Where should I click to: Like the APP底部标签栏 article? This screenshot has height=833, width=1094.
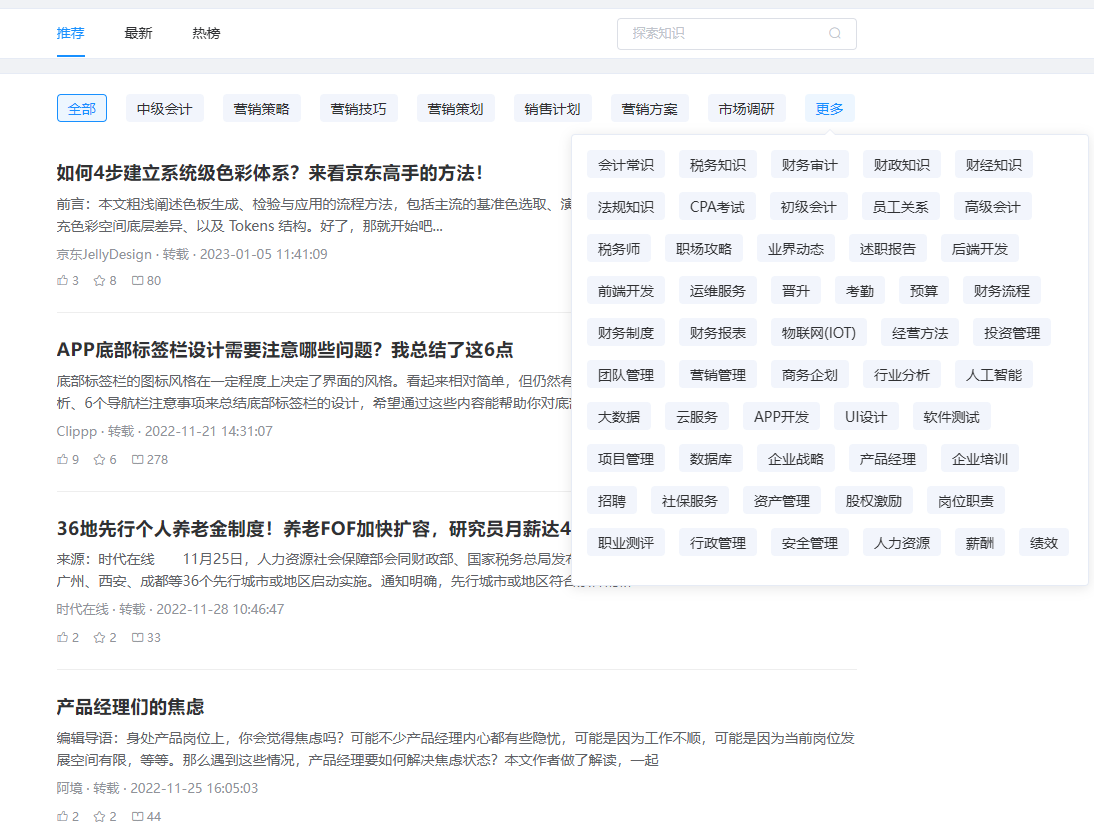click(x=63, y=459)
